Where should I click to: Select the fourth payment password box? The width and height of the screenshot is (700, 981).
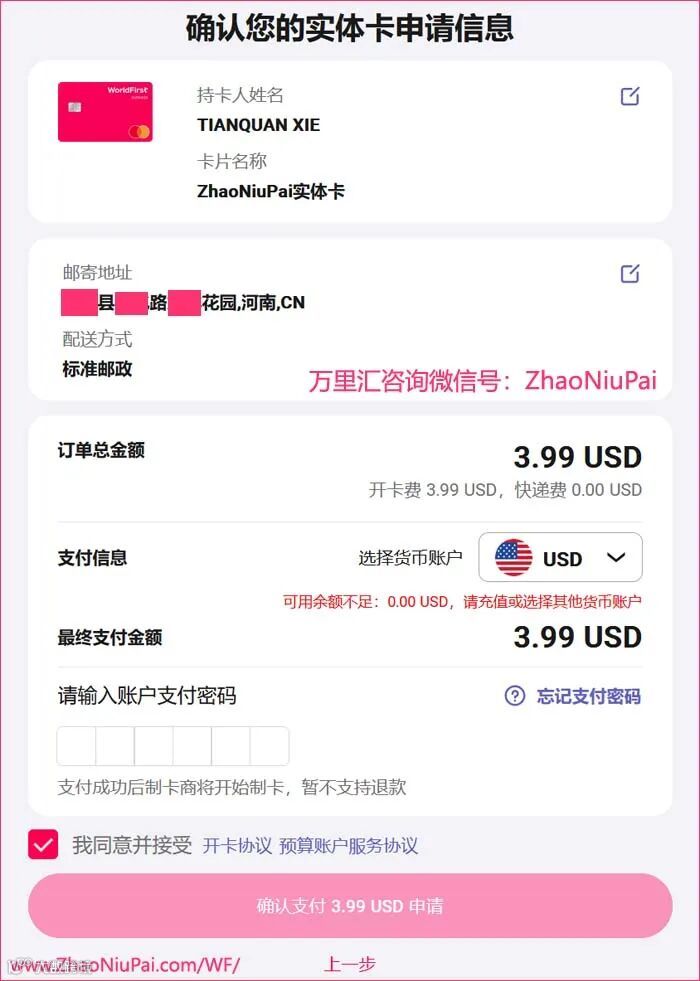click(x=193, y=746)
